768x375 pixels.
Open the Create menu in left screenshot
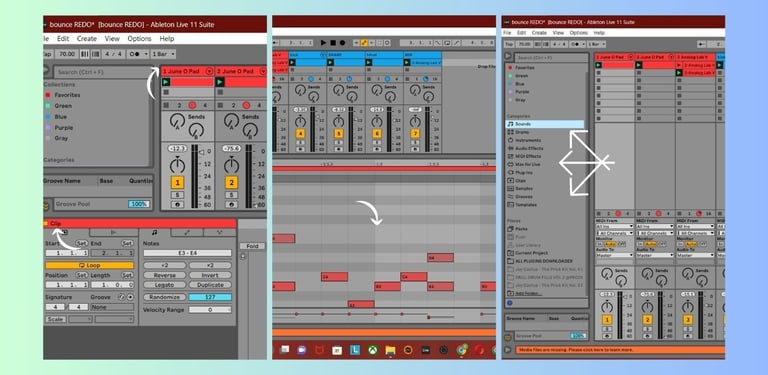[x=87, y=39]
